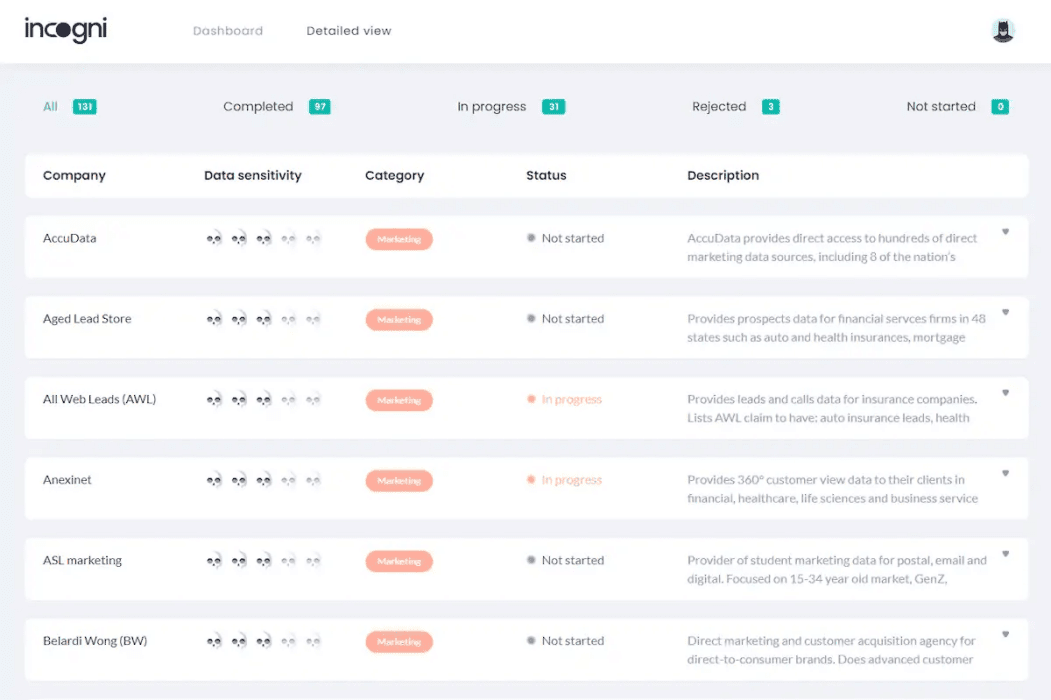Filter by In progress requests

pyautogui.click(x=492, y=107)
